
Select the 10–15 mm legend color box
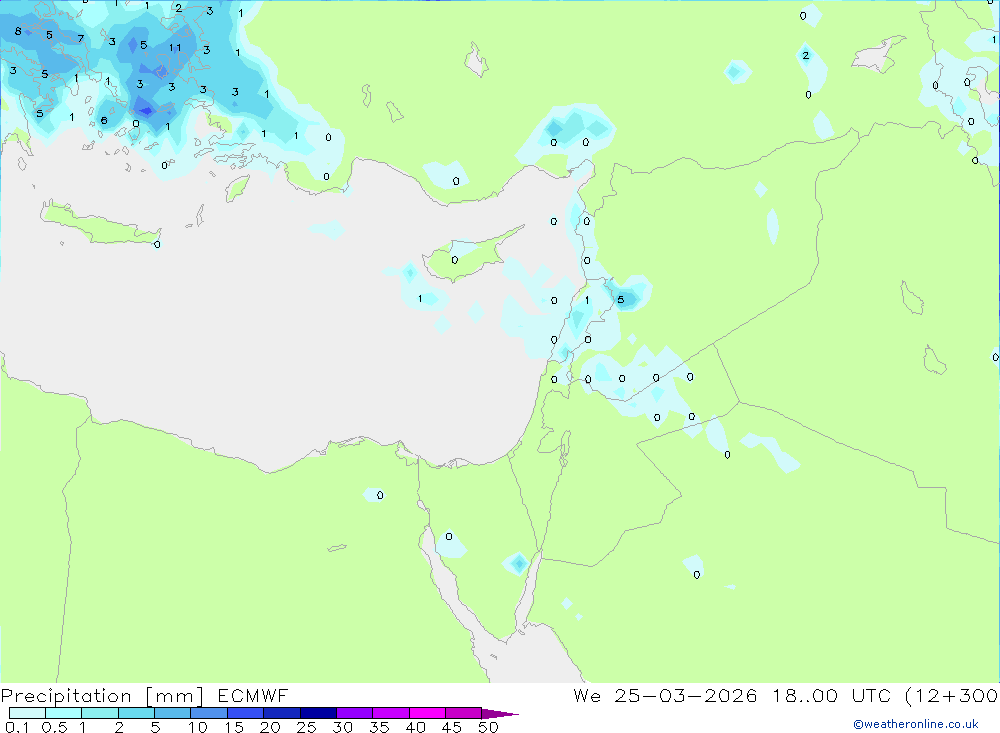pyautogui.click(x=209, y=713)
